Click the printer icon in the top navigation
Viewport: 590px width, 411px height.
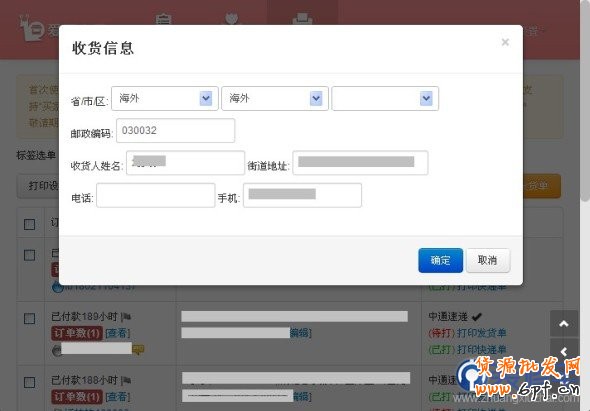coord(302,19)
